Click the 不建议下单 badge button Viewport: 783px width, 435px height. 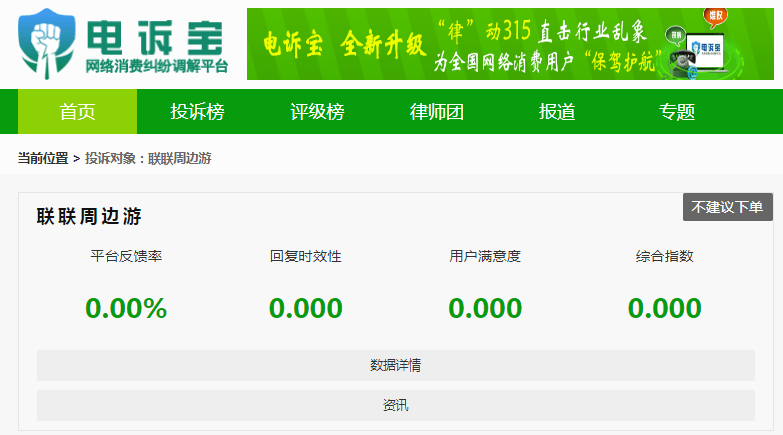click(728, 207)
